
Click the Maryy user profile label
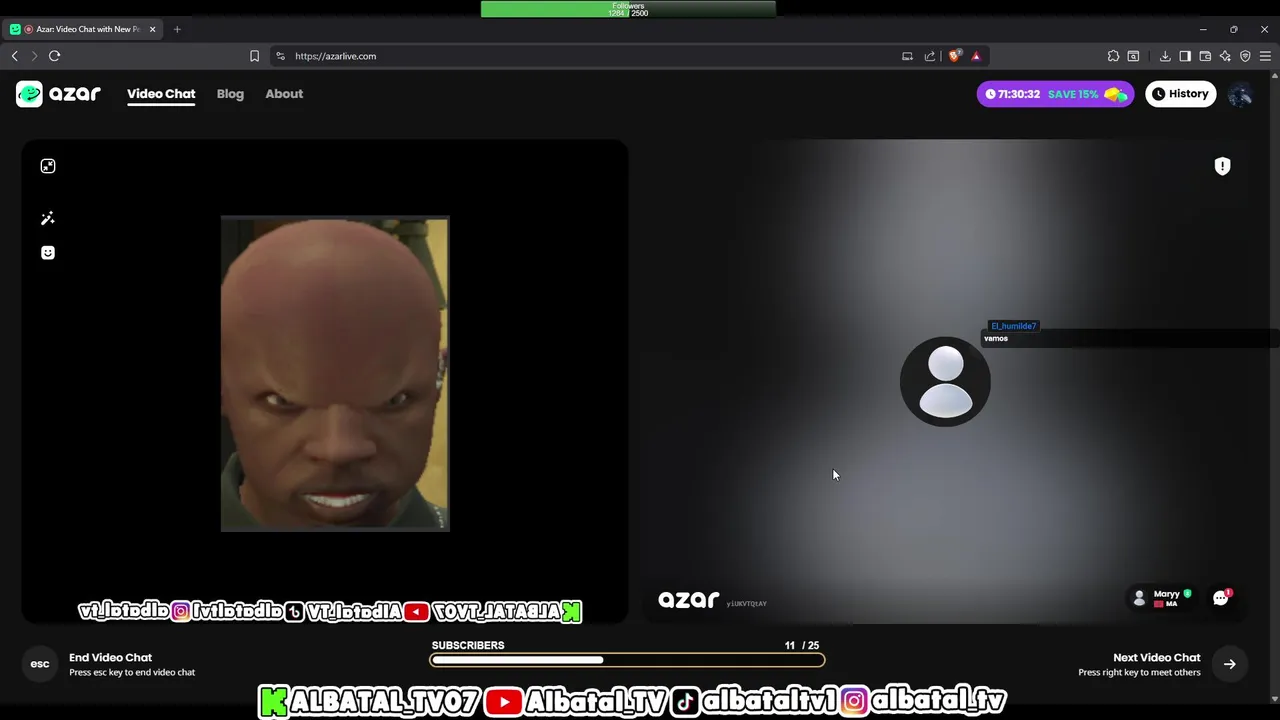1161,598
